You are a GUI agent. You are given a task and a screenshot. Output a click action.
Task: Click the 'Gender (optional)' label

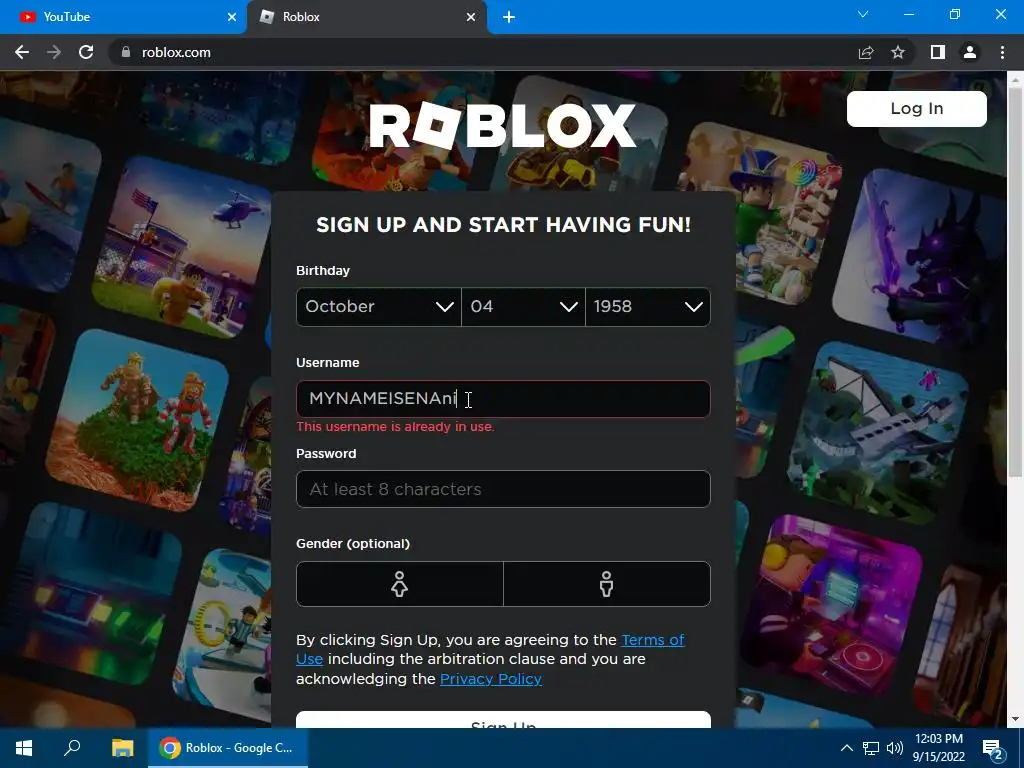[x=353, y=543]
